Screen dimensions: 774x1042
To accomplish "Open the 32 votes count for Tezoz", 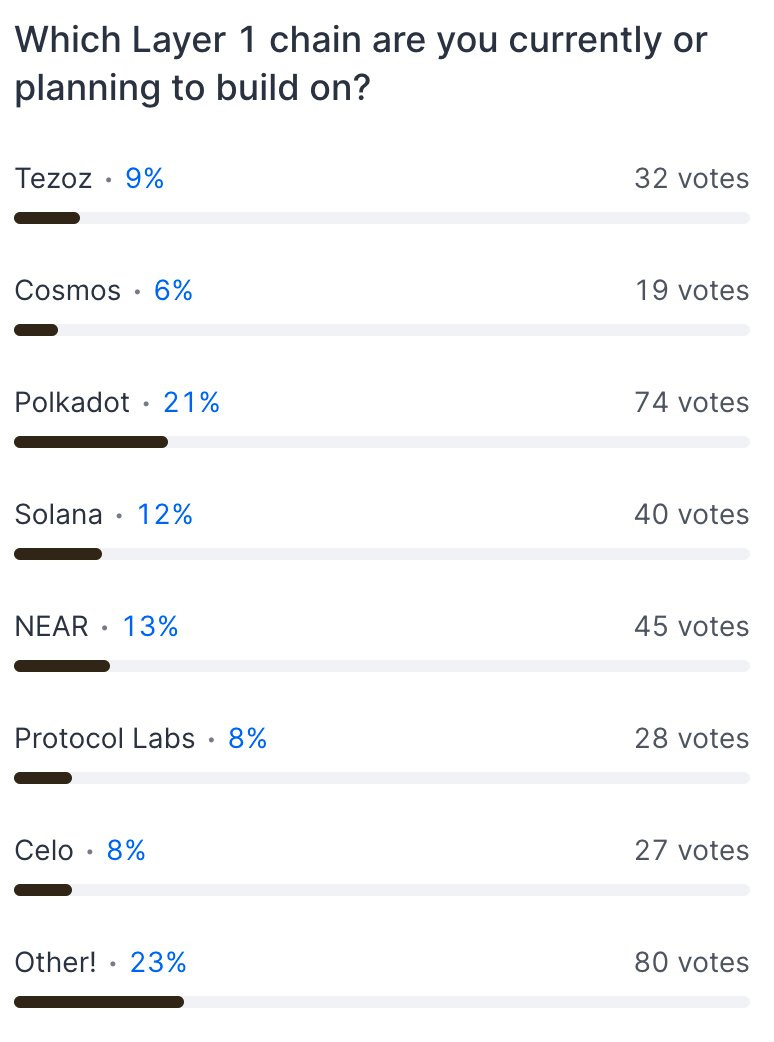I will 692,178.
